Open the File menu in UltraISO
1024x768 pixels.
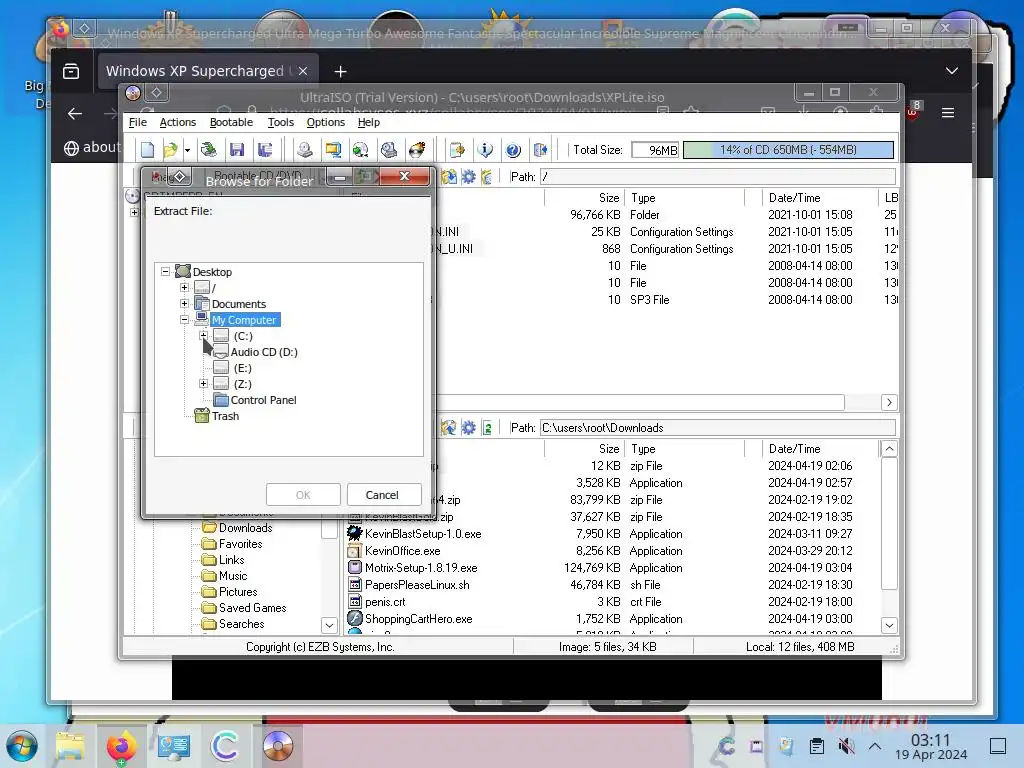coord(138,122)
